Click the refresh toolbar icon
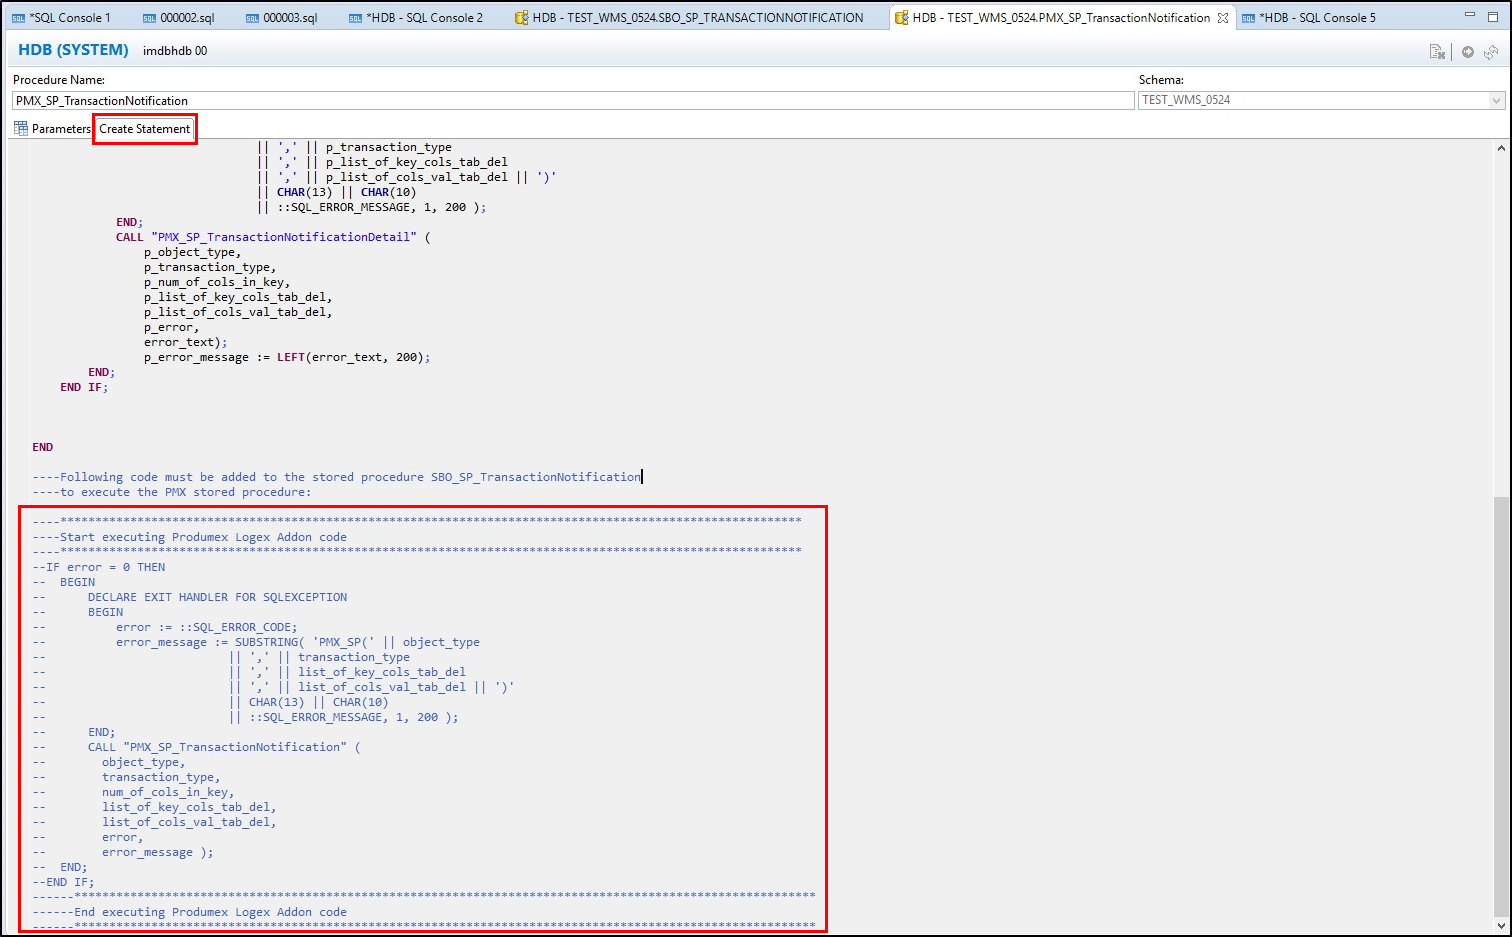 click(x=1491, y=52)
